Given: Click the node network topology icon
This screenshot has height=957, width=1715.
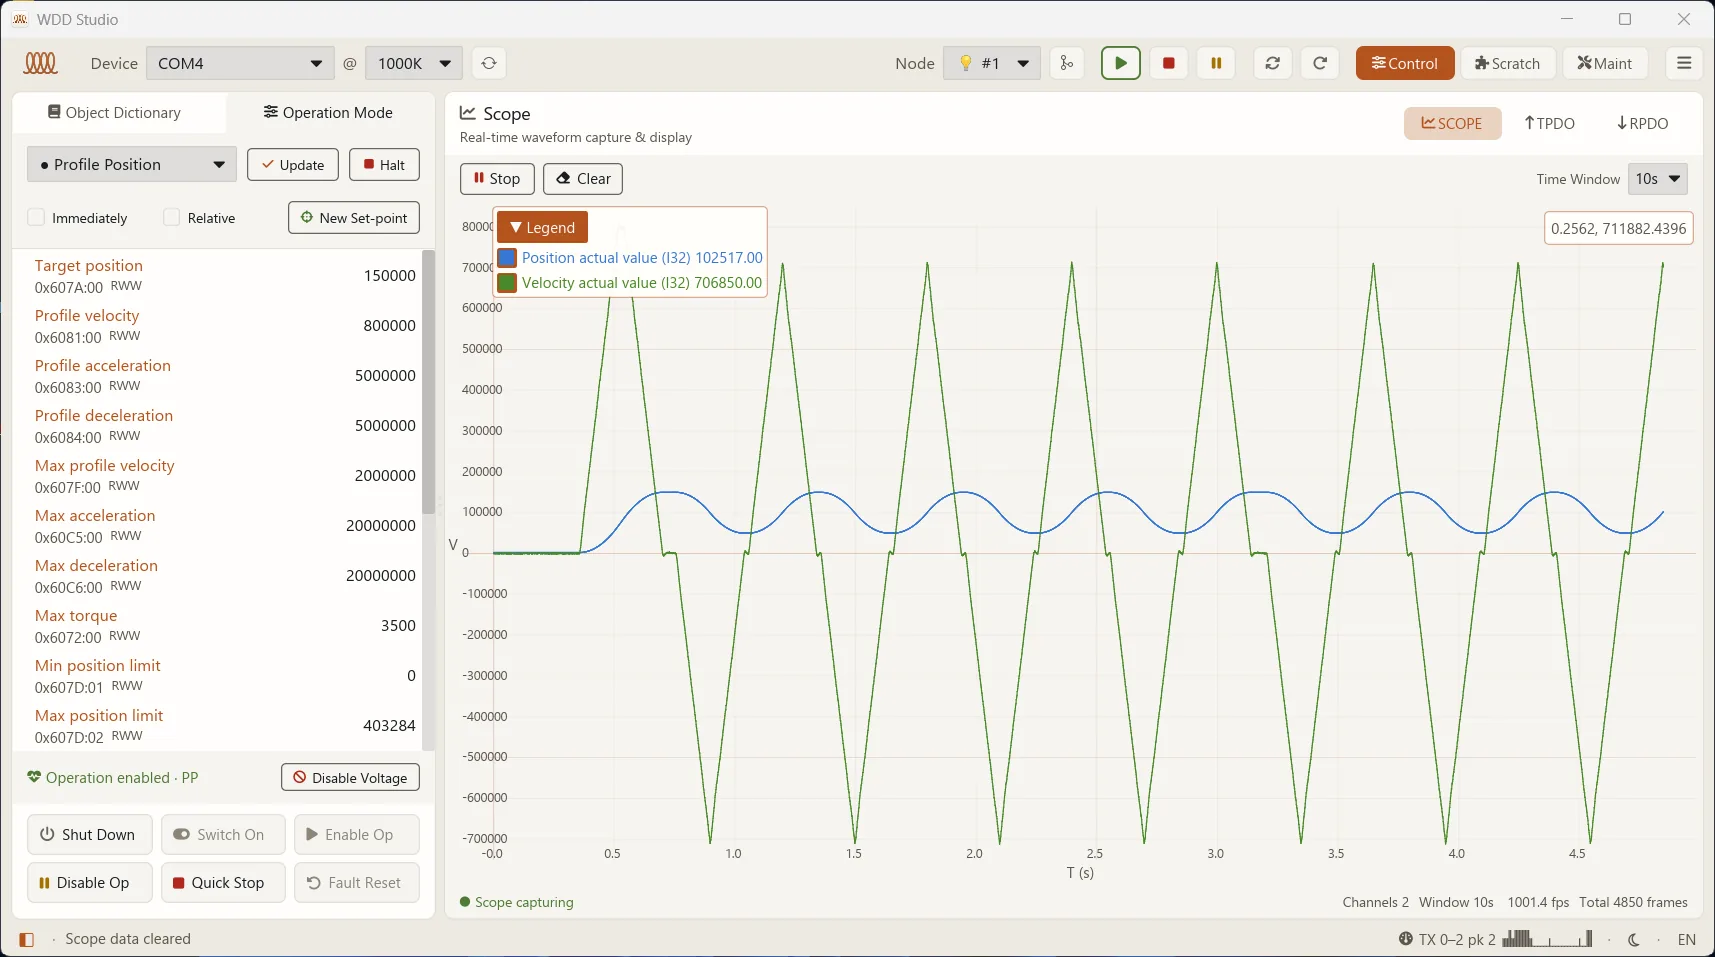Looking at the screenshot, I should click(1067, 63).
